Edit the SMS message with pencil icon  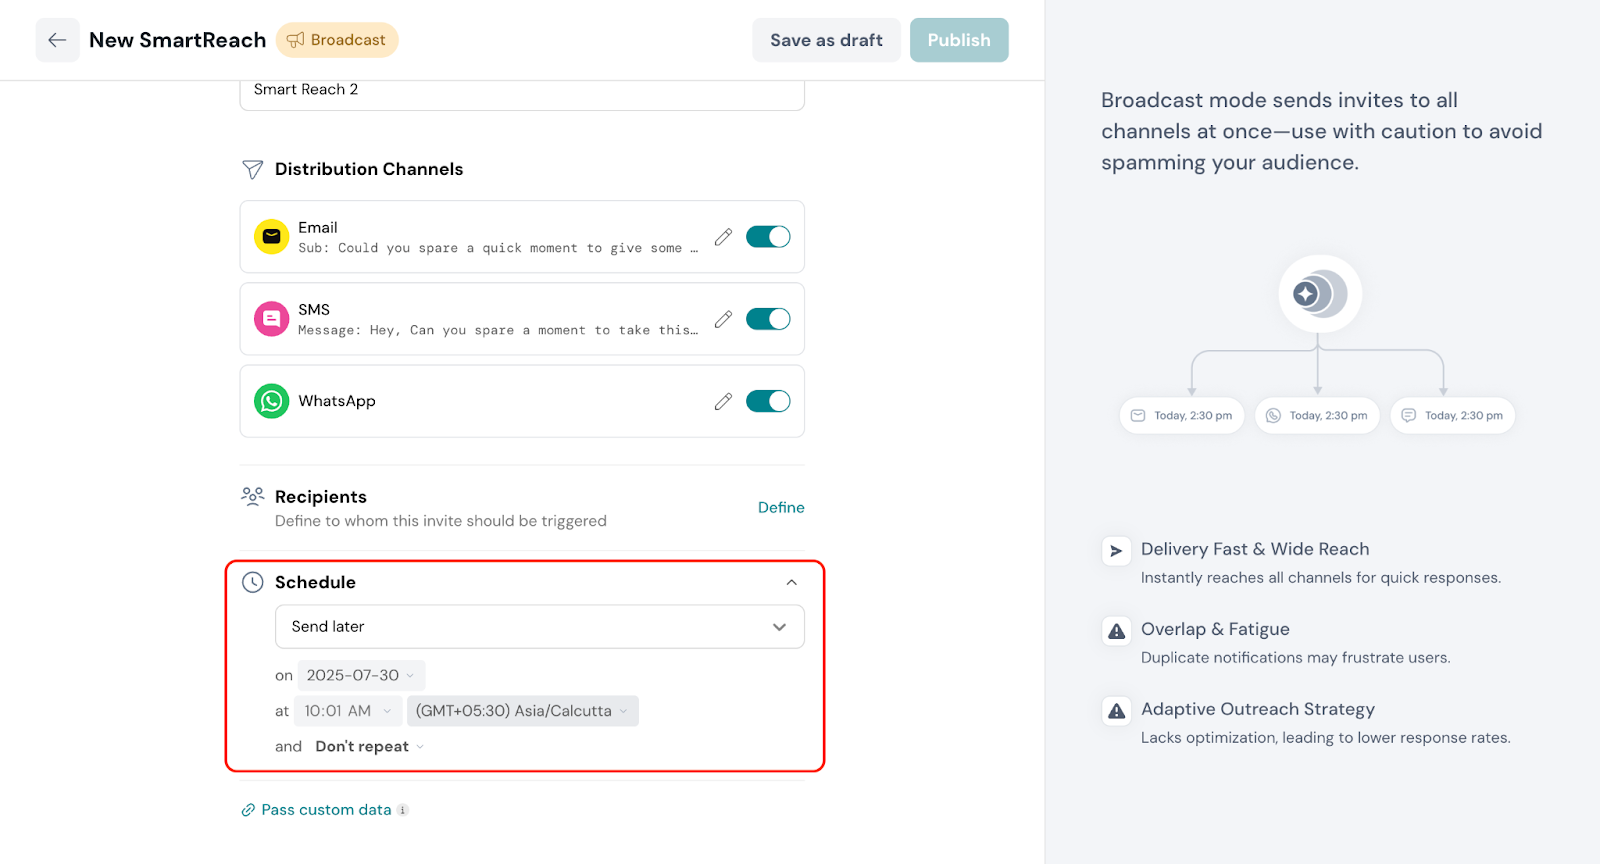tap(723, 319)
